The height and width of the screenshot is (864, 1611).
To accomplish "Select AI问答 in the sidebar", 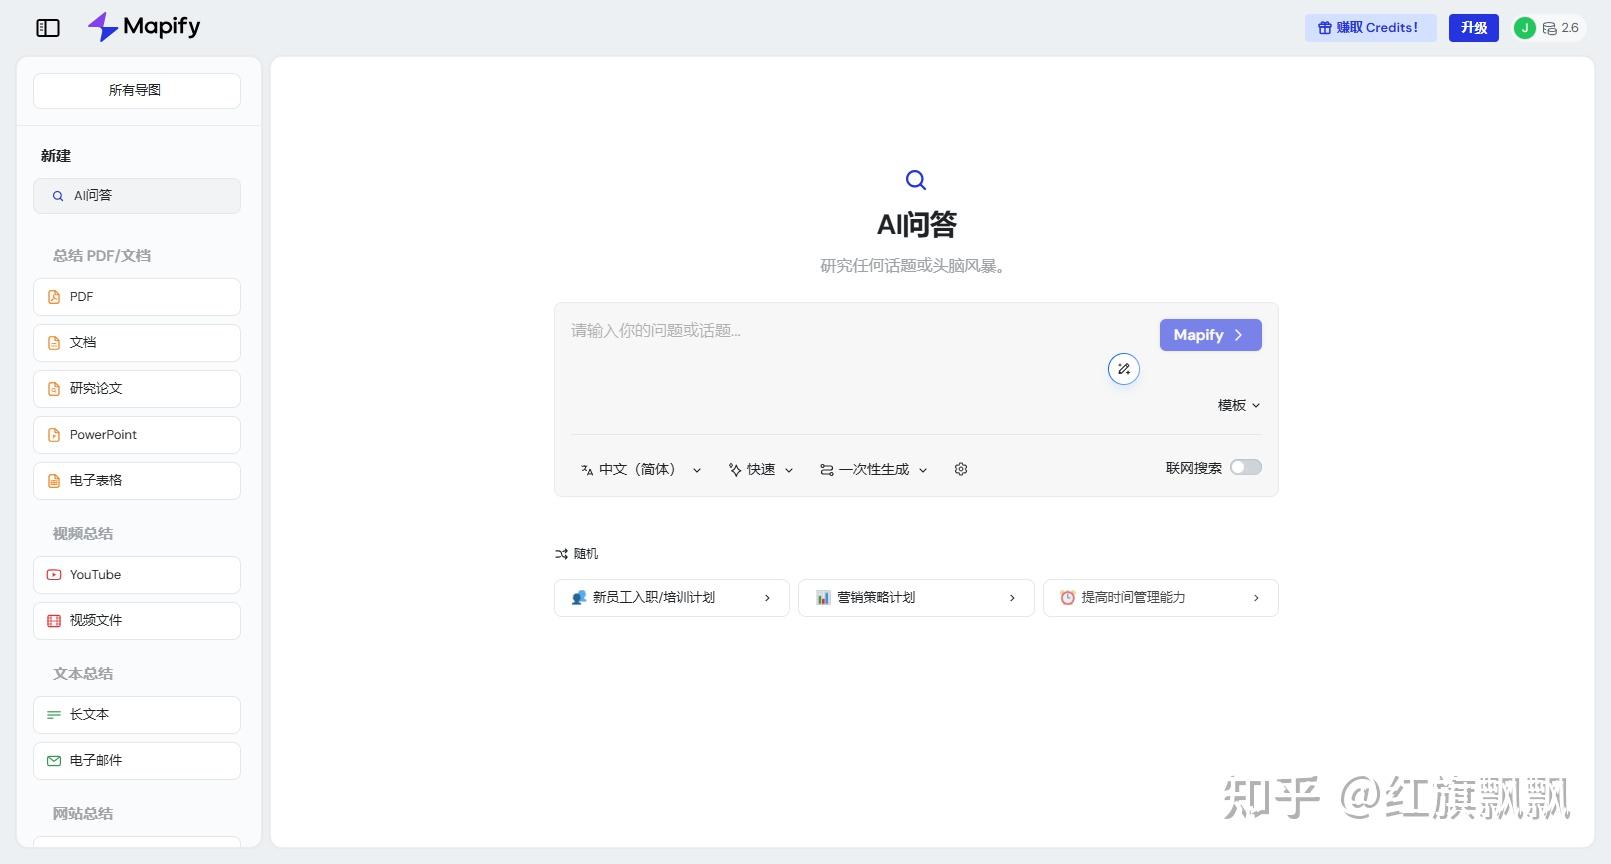I will click(137, 196).
